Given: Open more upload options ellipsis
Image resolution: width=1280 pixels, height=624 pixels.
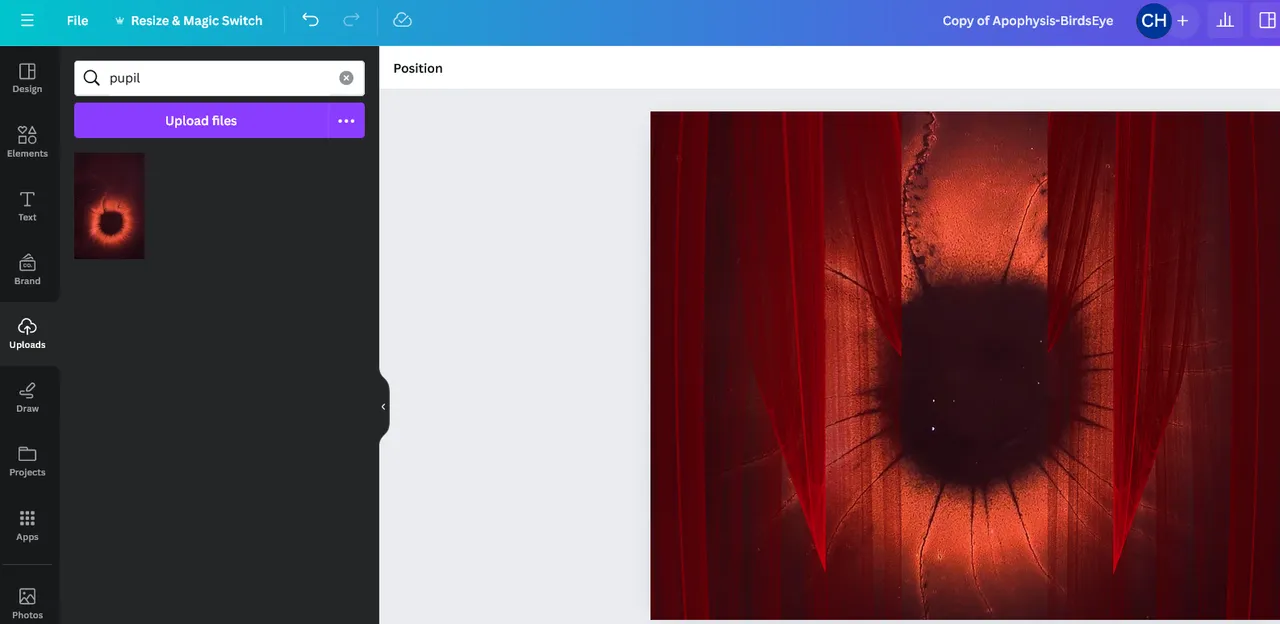Looking at the screenshot, I should [346, 120].
